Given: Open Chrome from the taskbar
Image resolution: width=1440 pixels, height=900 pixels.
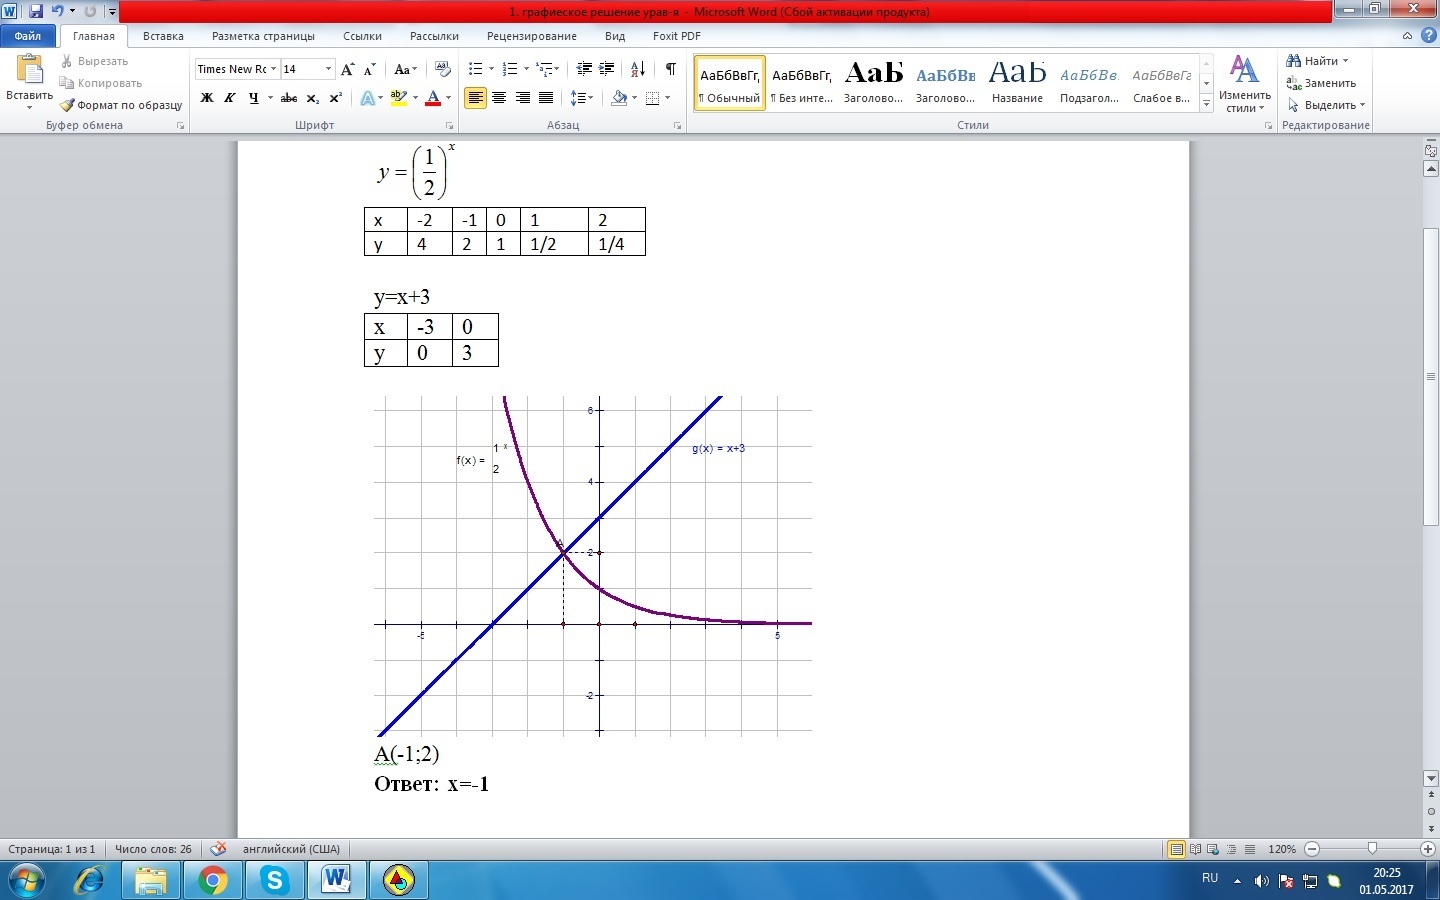Looking at the screenshot, I should click(212, 880).
